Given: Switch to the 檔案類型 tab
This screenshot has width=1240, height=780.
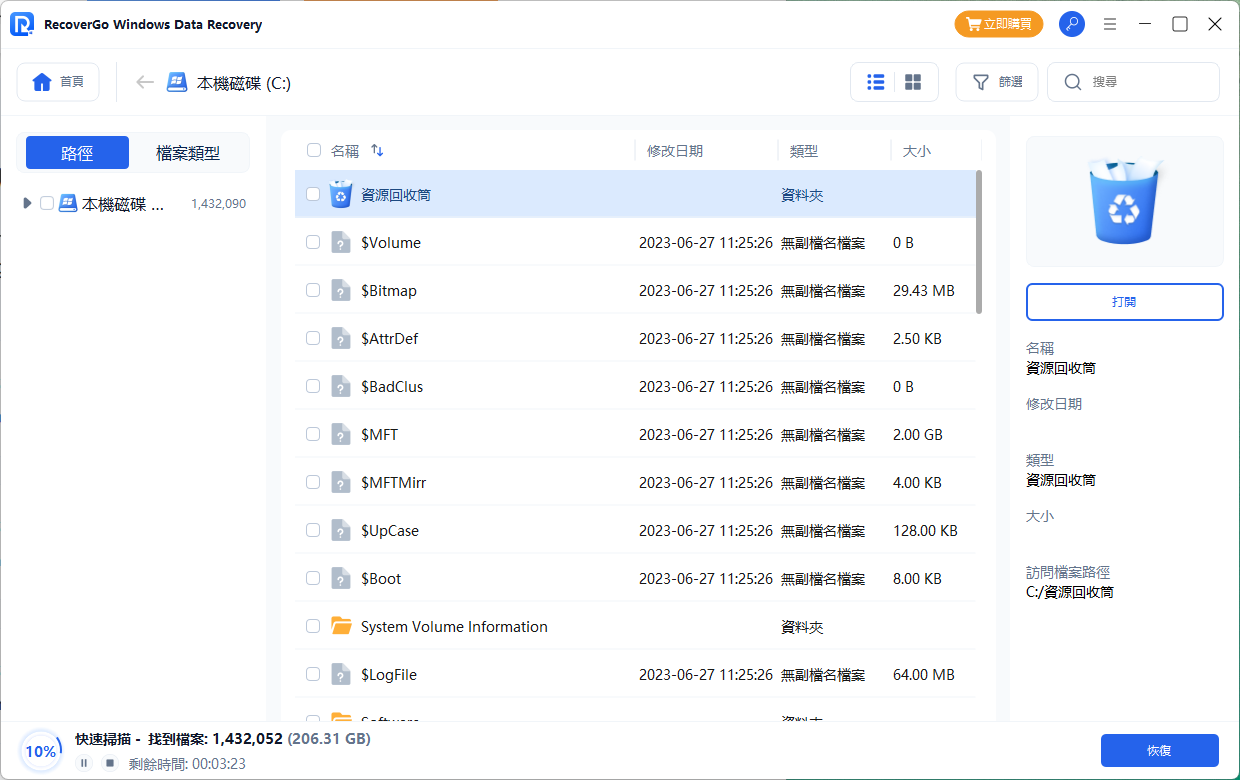Looking at the screenshot, I should pyautogui.click(x=188, y=153).
